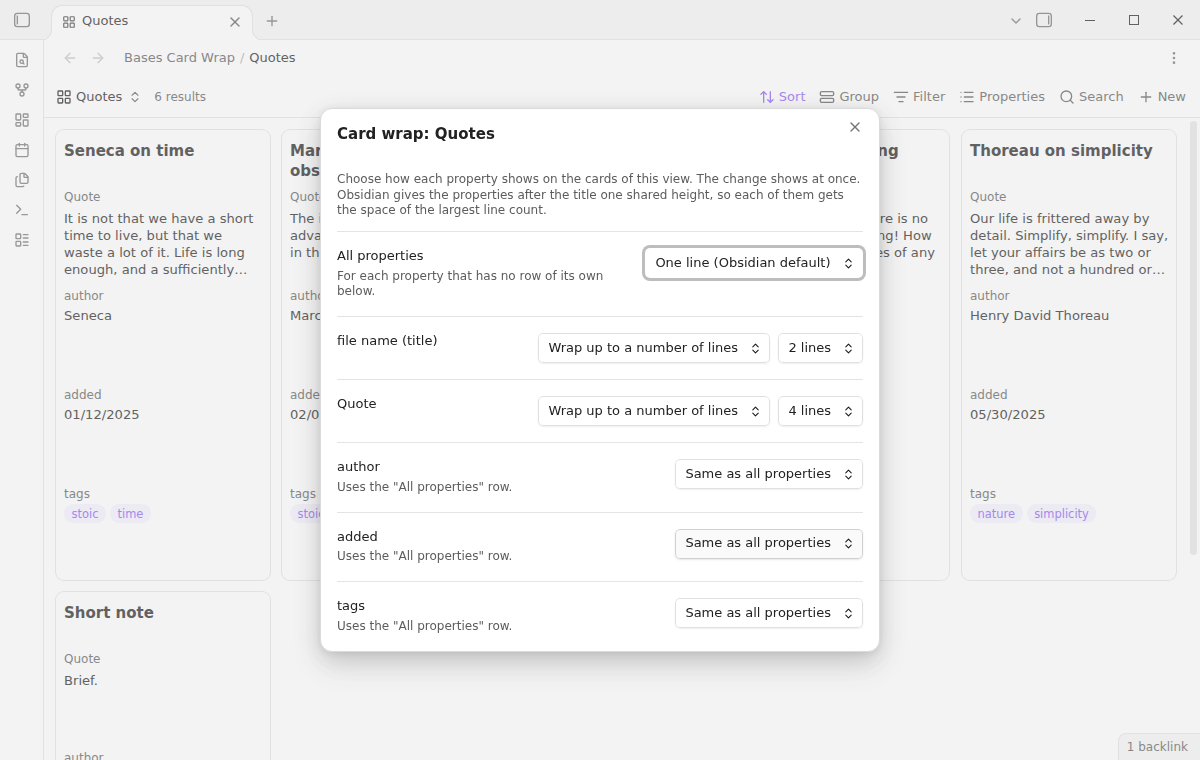Click the vertical scrollbar of the view

click(x=1193, y=338)
